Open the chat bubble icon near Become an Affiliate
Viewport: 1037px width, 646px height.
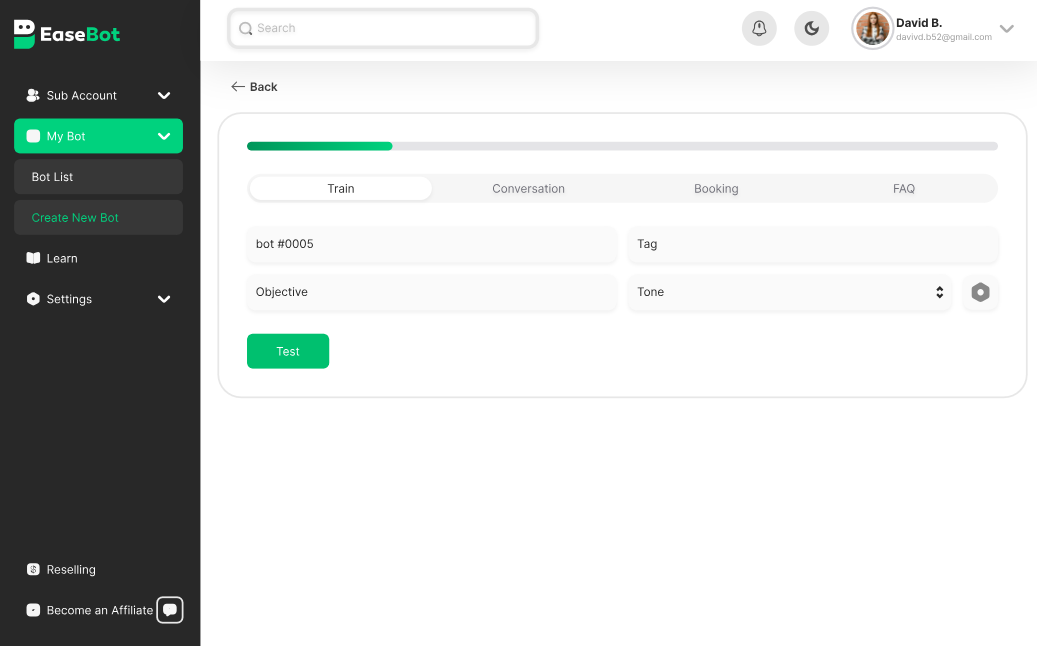[x=170, y=609]
